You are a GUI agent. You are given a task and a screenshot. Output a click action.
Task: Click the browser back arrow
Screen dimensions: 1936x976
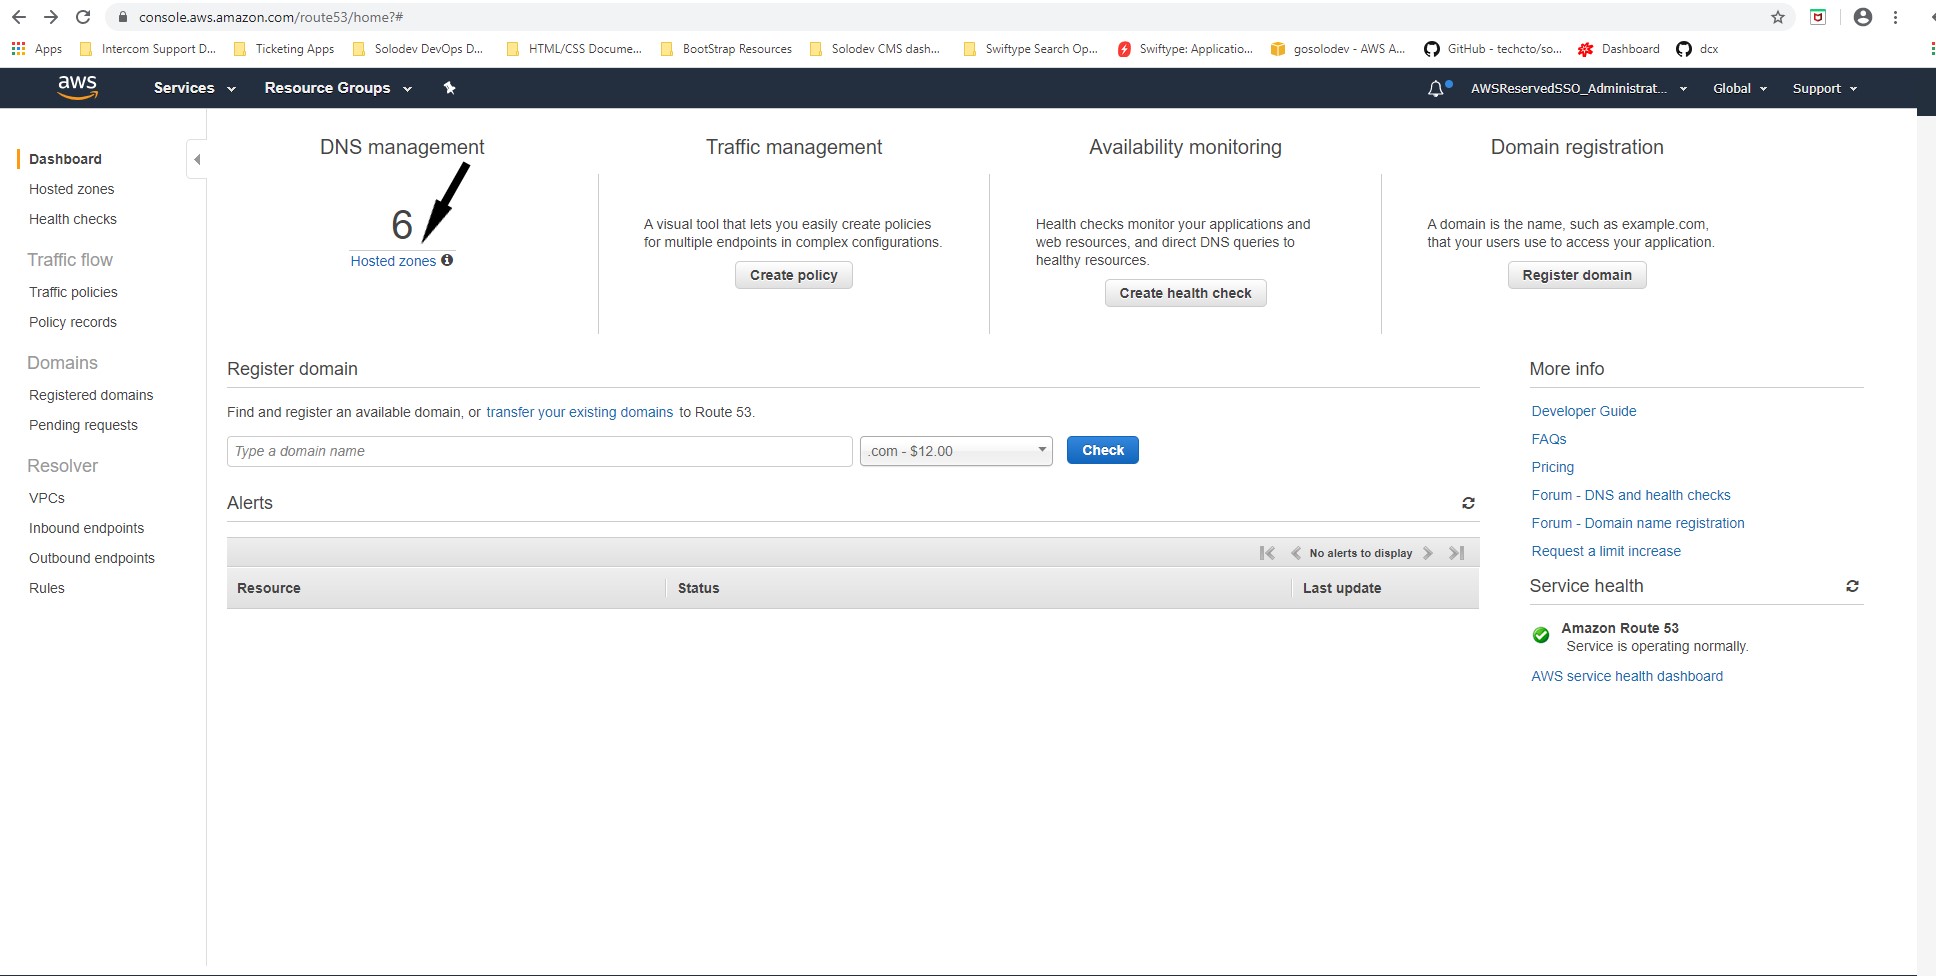(18, 17)
